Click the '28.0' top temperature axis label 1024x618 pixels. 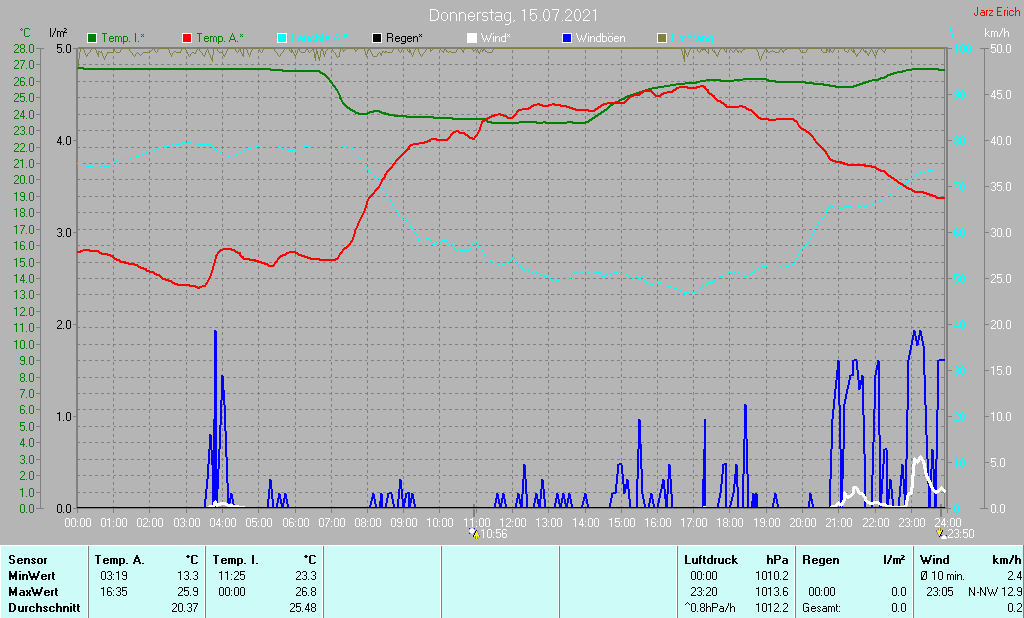click(x=24, y=49)
